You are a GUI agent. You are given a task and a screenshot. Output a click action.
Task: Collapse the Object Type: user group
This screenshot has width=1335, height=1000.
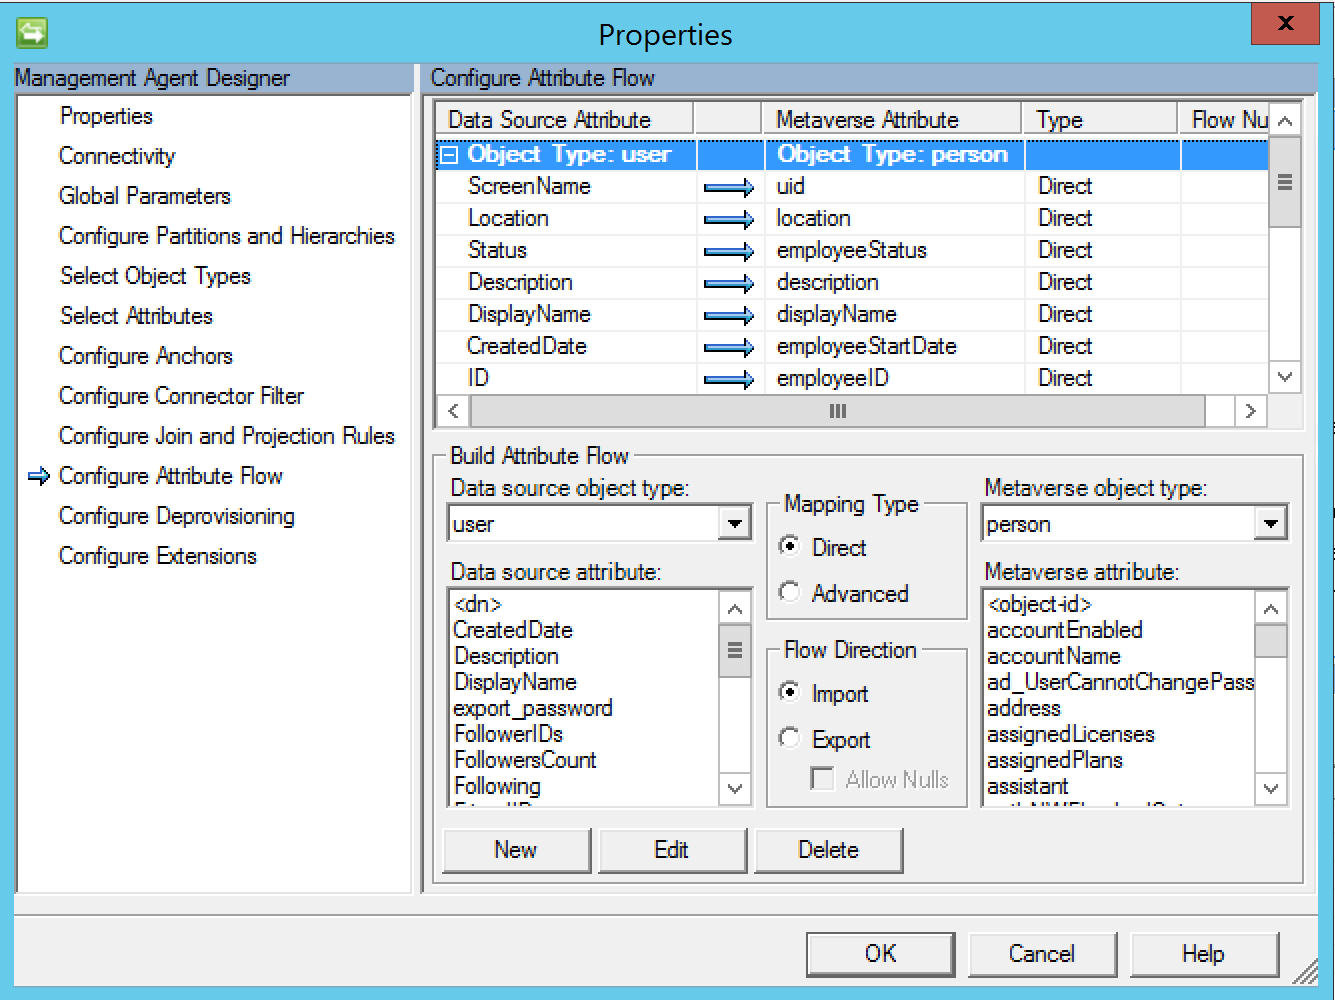[x=450, y=155]
